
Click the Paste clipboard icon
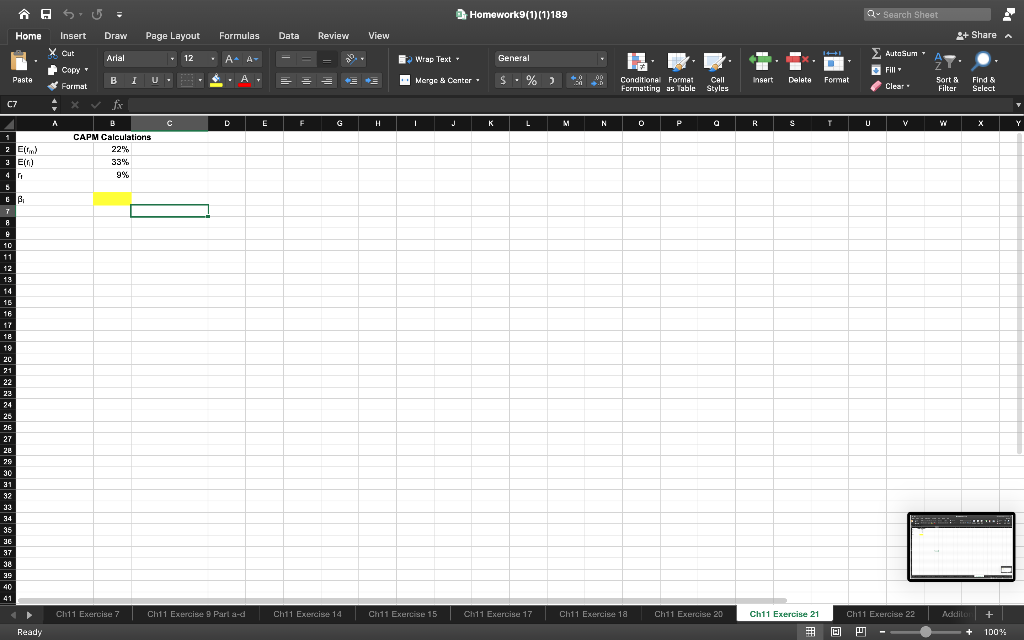[22, 64]
